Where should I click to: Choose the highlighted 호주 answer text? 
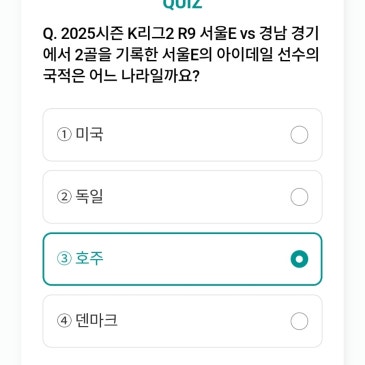(x=89, y=259)
